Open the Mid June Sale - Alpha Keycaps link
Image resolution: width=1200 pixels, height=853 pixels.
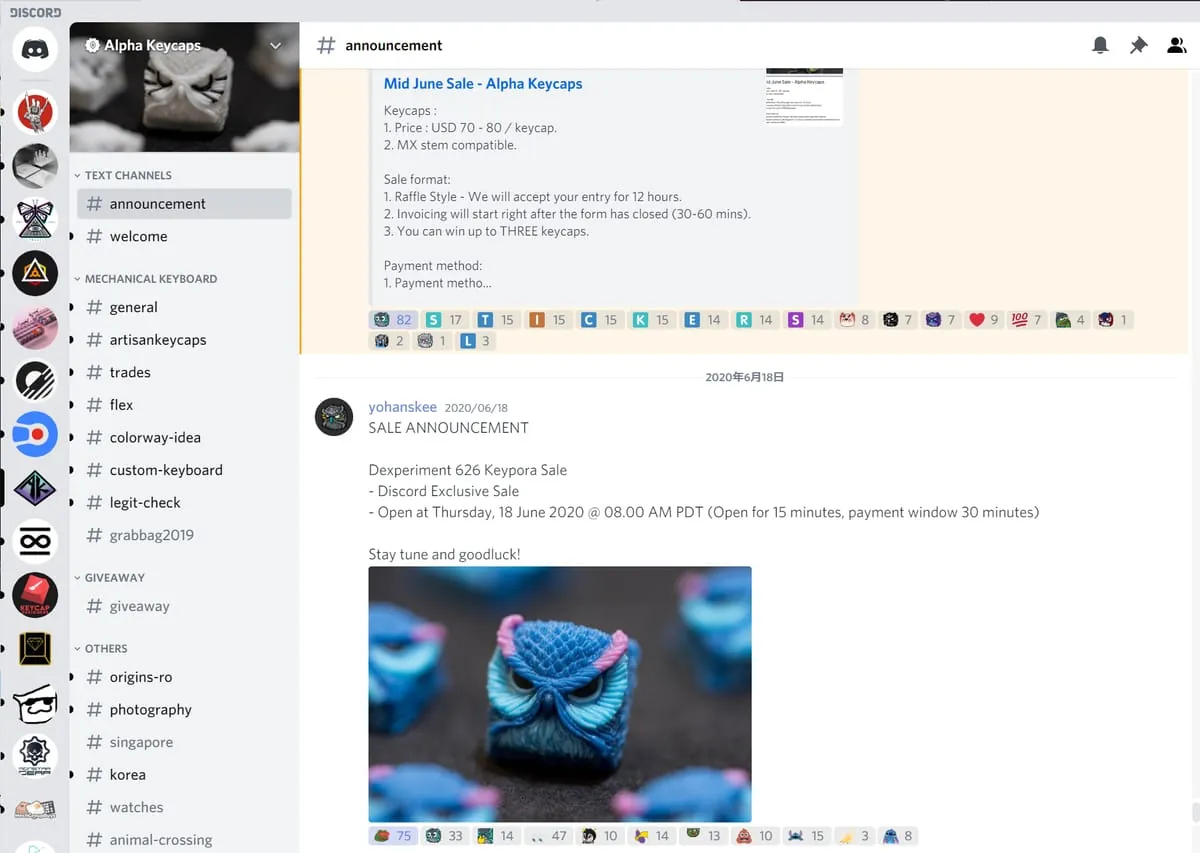pos(483,84)
